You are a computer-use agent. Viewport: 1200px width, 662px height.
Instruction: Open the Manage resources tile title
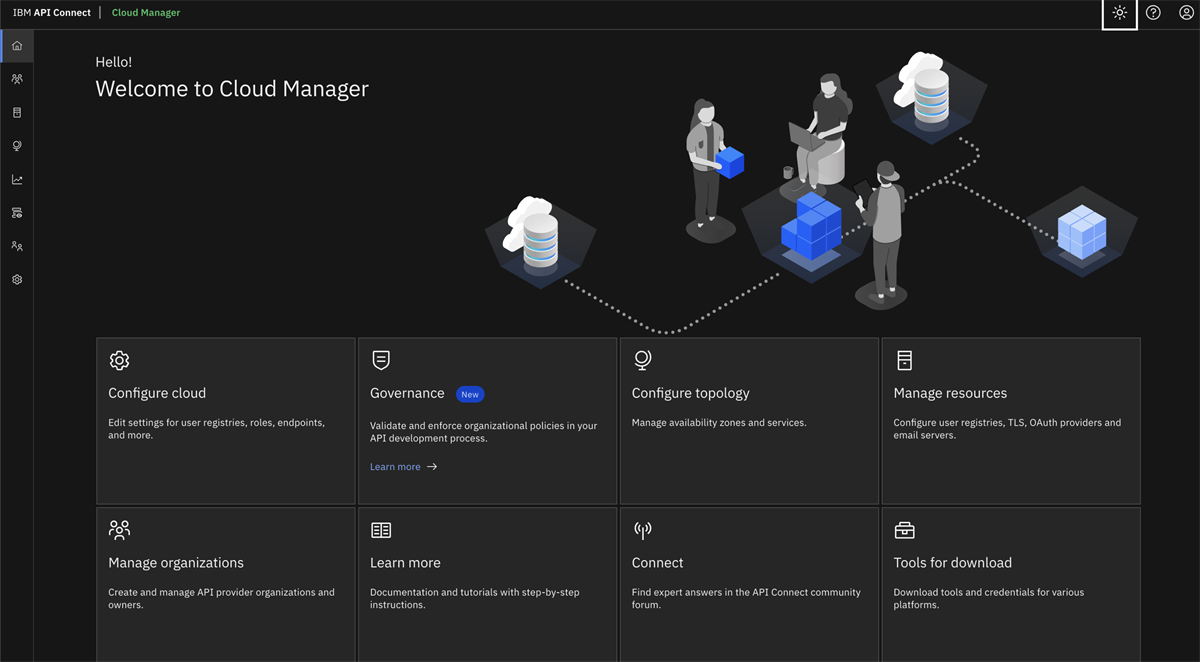950,394
